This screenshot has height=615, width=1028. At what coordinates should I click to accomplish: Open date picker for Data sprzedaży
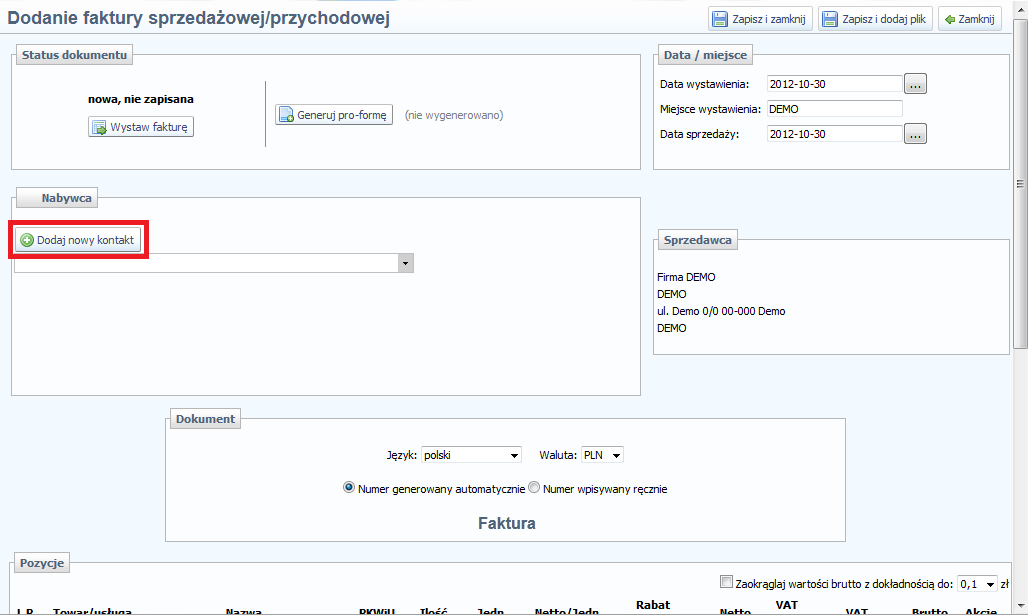coord(915,134)
